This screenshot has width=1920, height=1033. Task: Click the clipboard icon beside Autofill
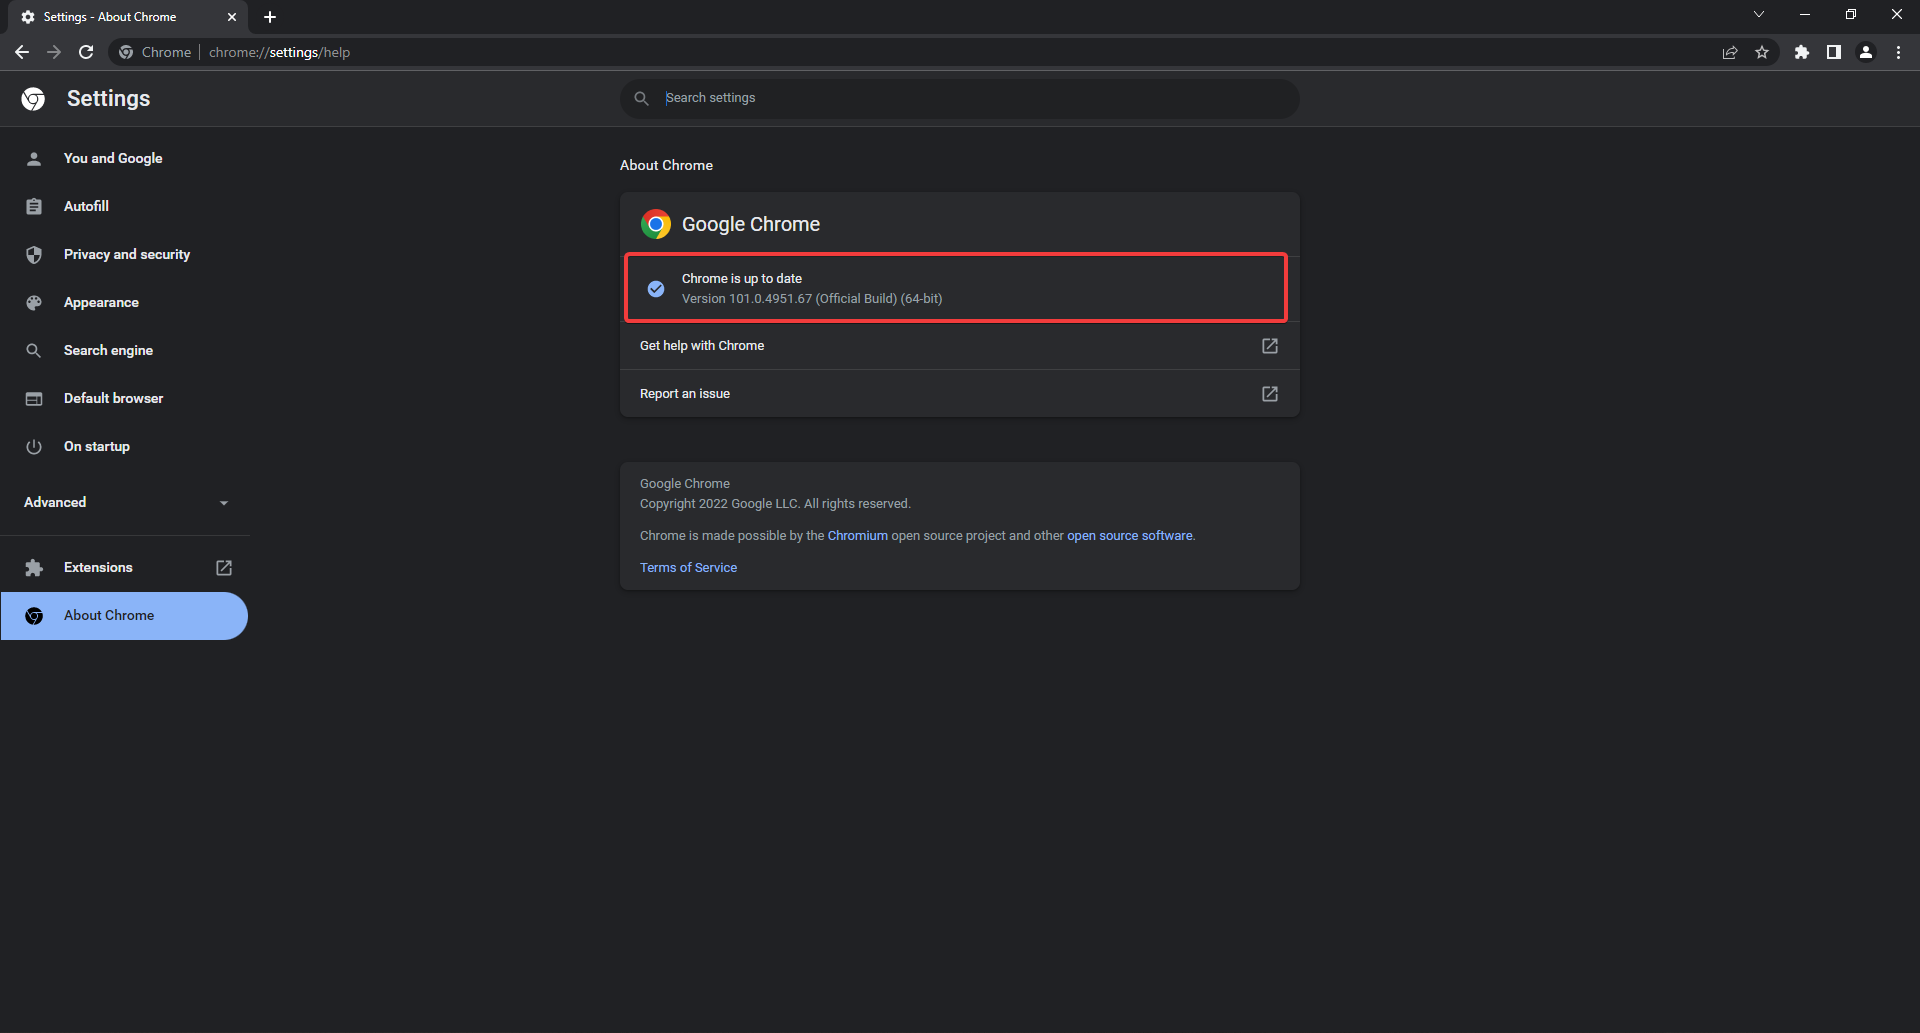tap(34, 206)
